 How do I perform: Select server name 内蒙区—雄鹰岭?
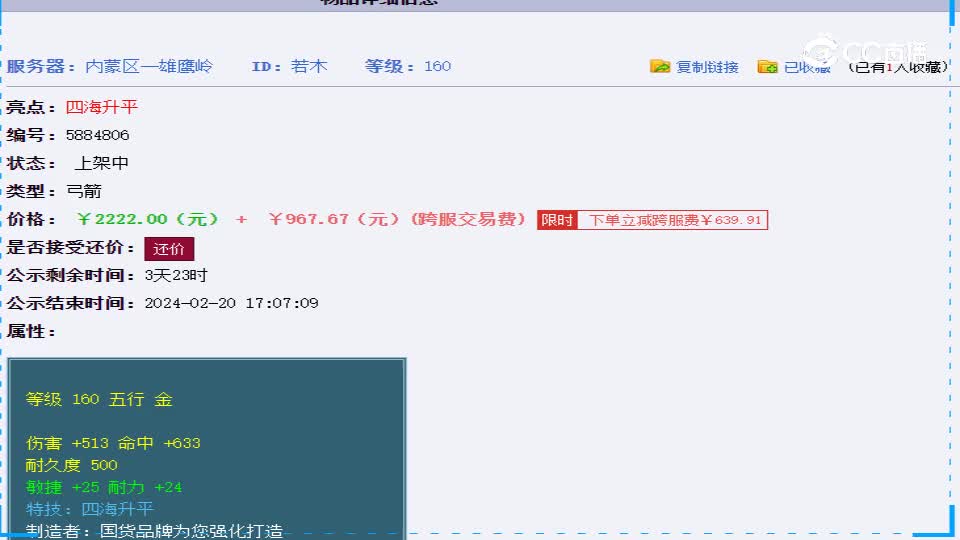[149, 66]
